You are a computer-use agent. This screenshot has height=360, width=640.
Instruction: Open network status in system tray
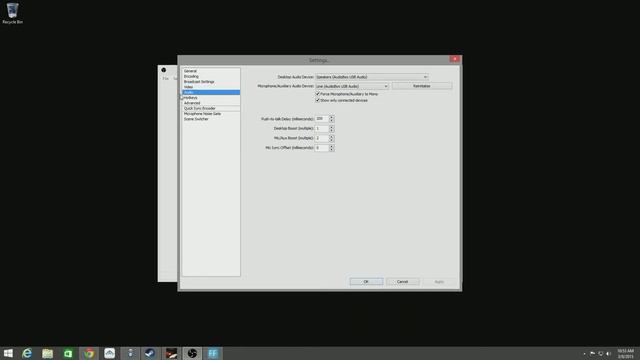point(600,354)
